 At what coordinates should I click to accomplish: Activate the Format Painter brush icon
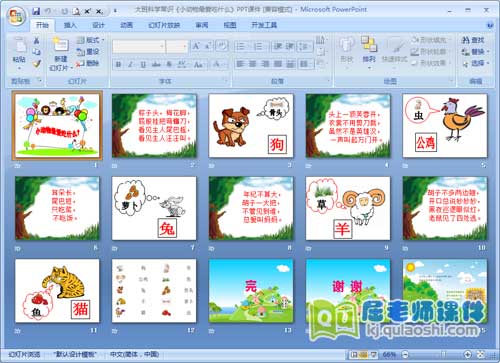36,63
